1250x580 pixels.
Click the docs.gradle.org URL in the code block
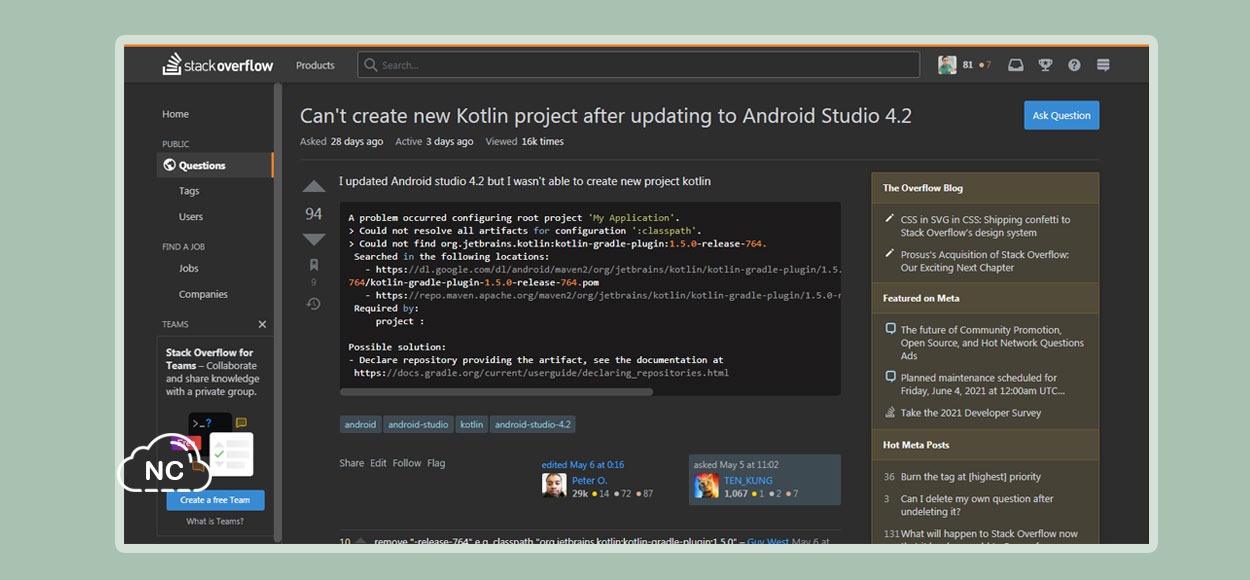point(541,373)
